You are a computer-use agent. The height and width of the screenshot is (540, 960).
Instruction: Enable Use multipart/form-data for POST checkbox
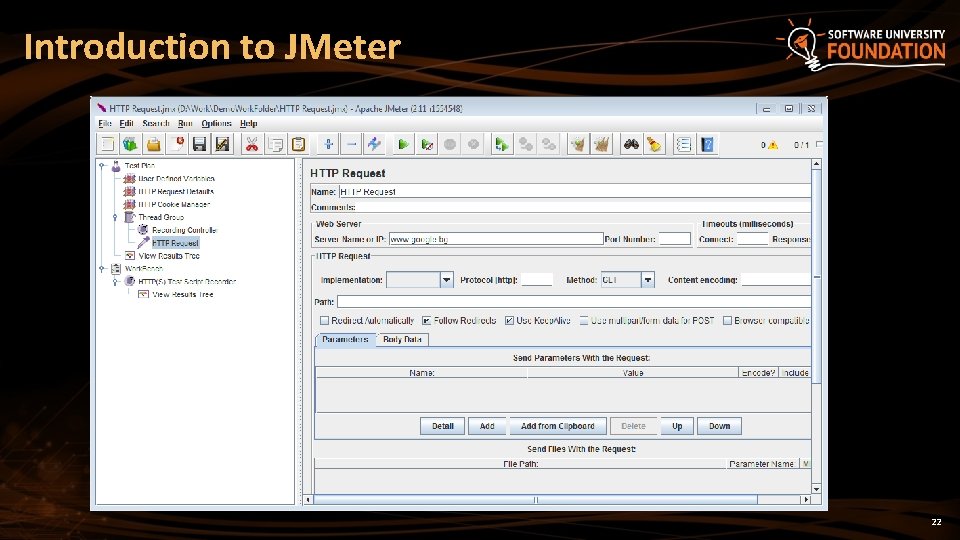584,320
